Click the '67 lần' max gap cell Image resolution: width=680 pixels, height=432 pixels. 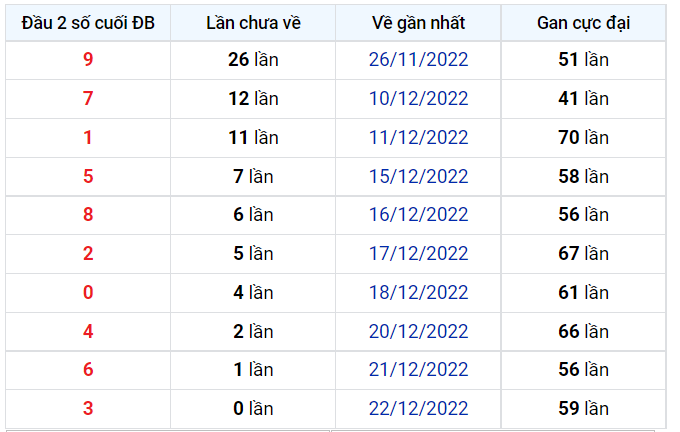point(583,254)
